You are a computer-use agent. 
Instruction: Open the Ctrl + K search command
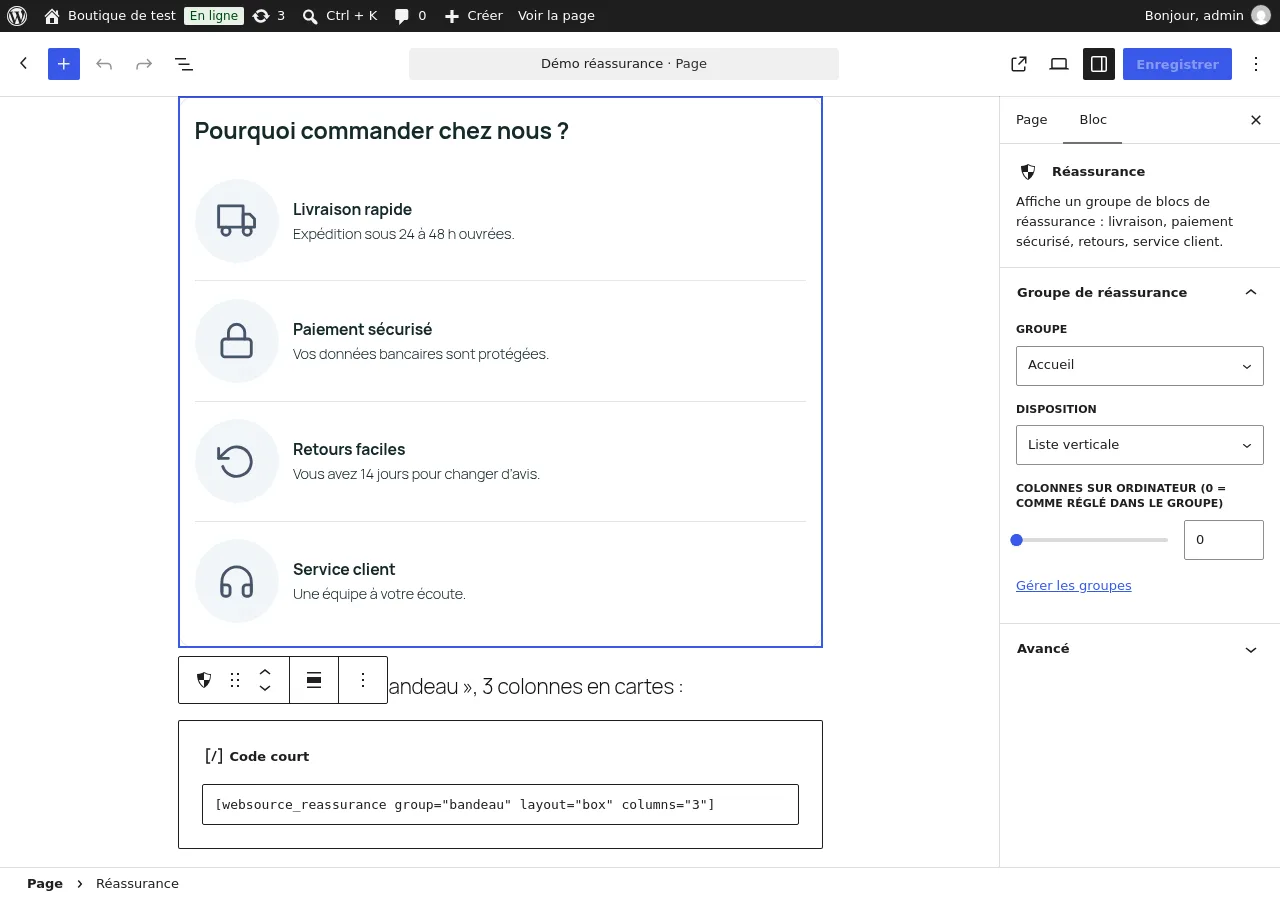pyautogui.click(x=340, y=16)
